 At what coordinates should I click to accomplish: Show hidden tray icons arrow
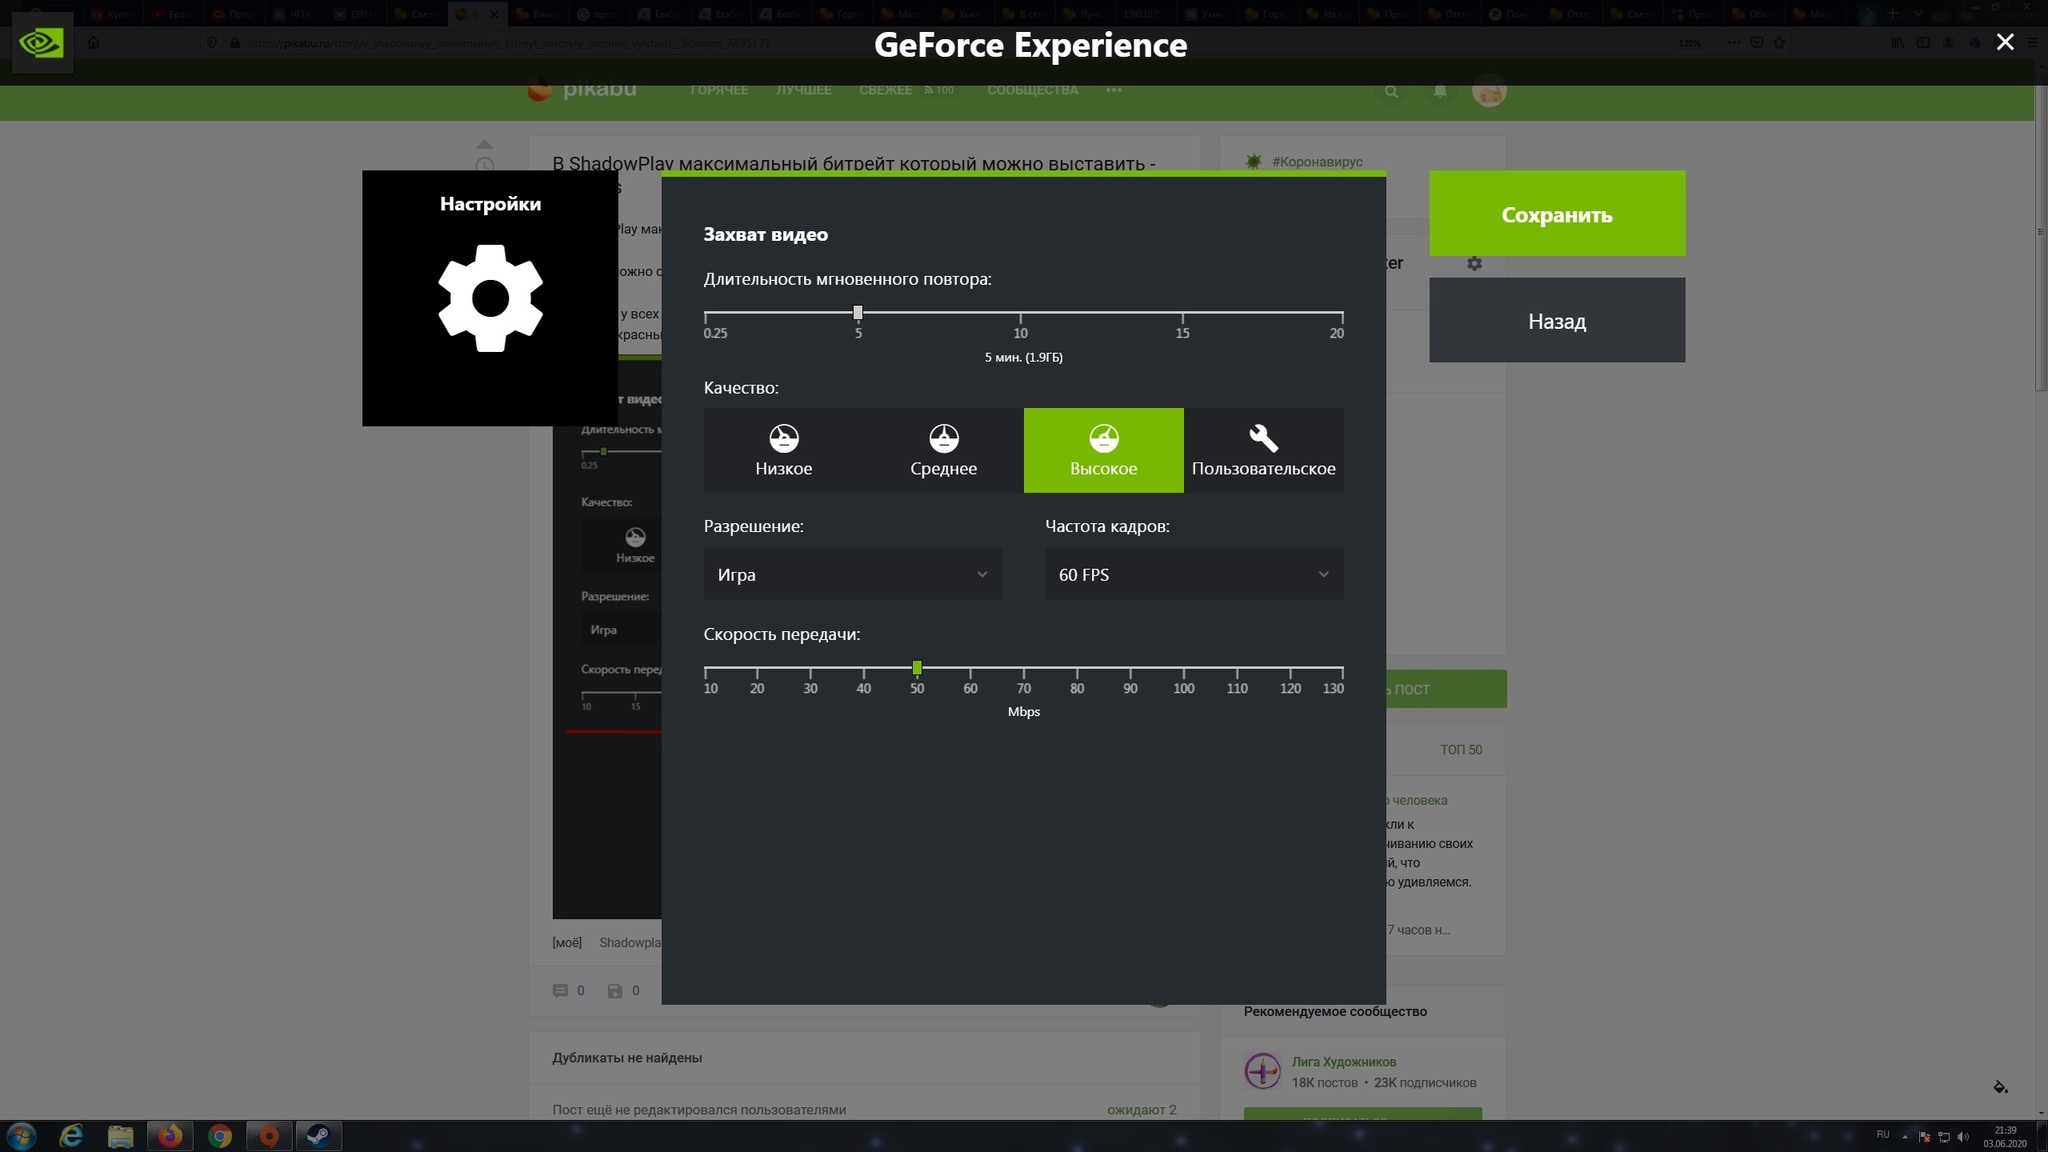pyautogui.click(x=1905, y=1137)
